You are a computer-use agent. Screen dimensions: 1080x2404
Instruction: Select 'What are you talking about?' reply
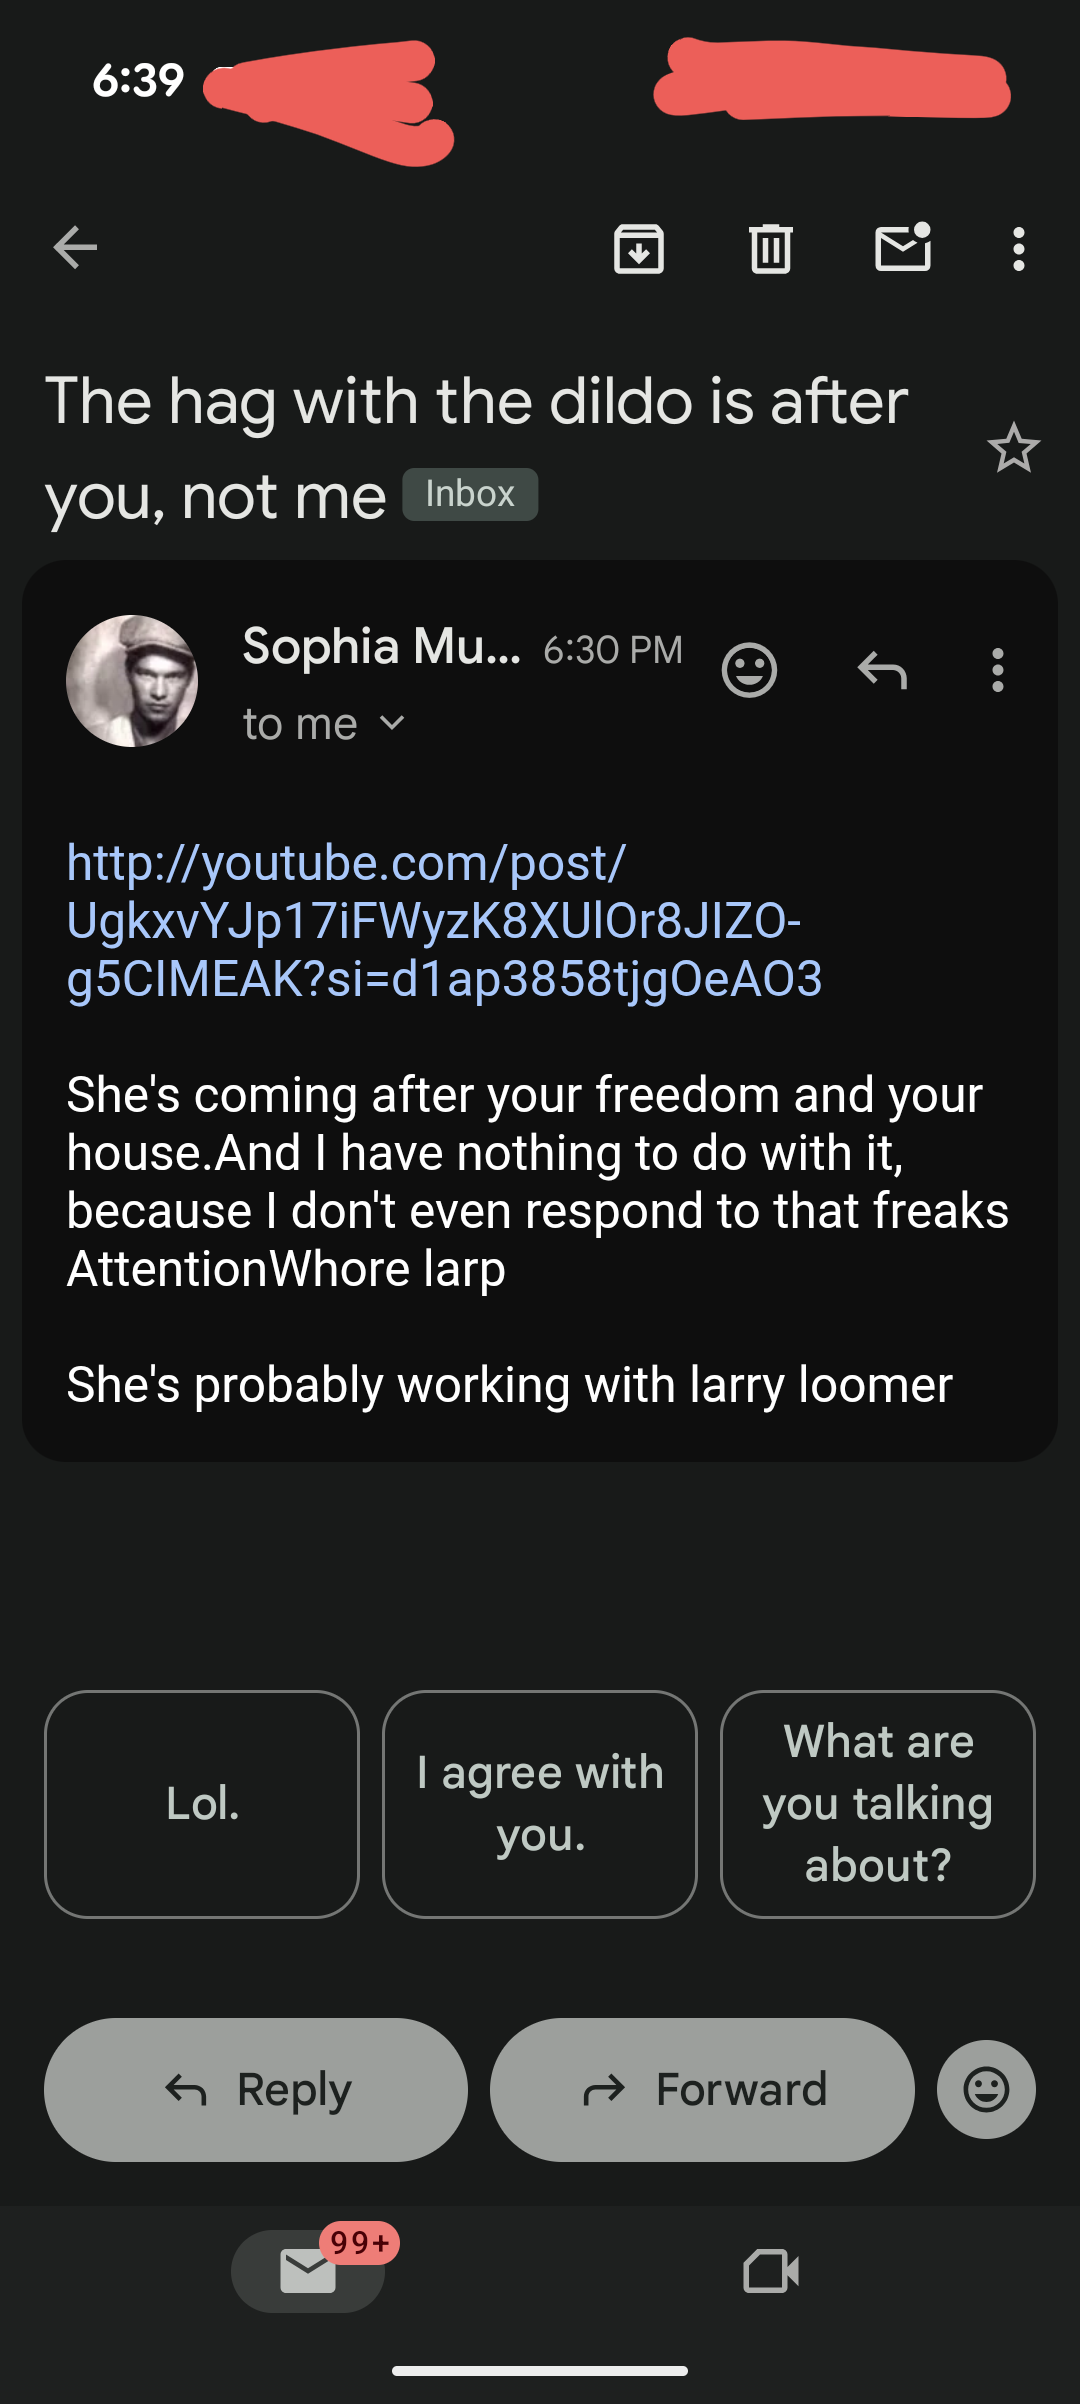tap(877, 1804)
